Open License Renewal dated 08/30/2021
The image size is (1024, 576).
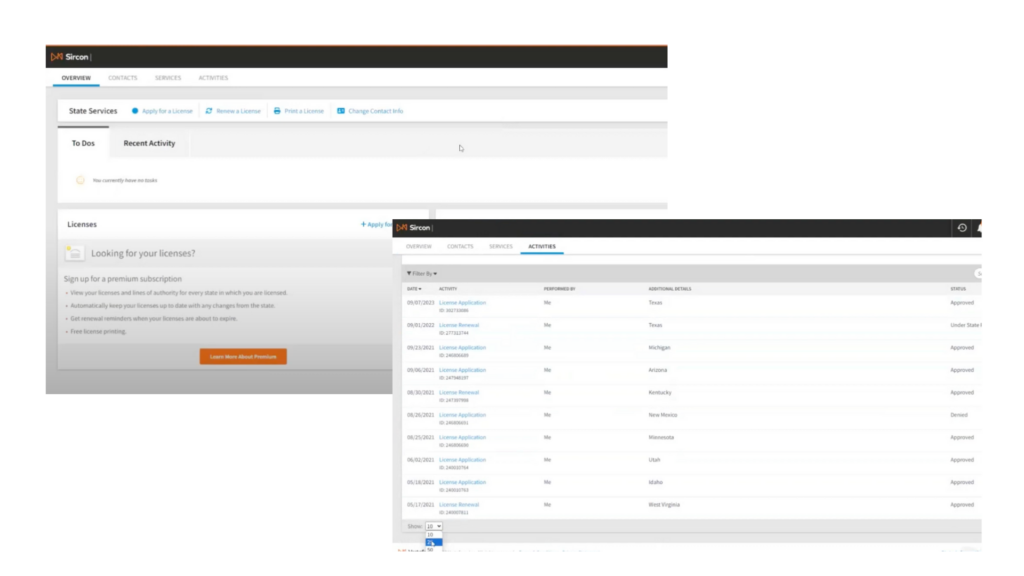point(459,392)
